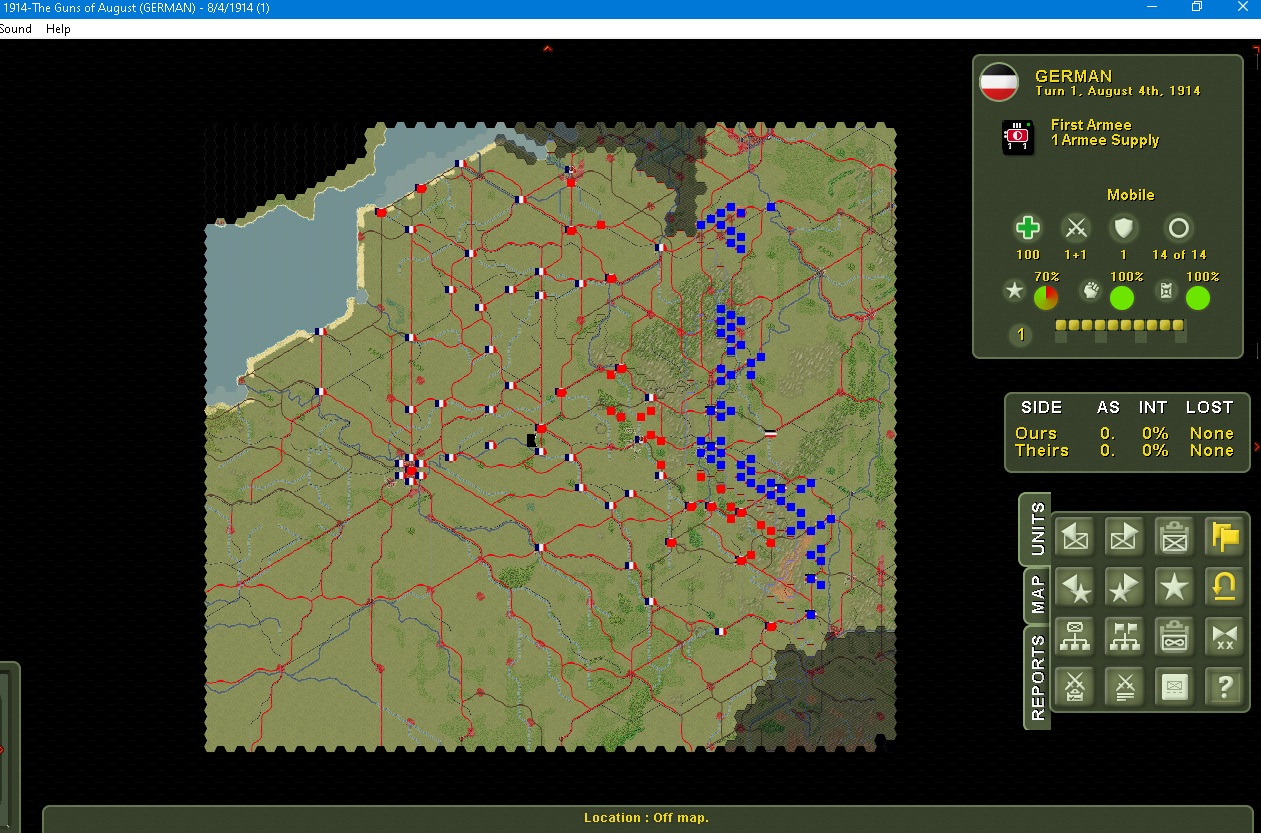Click the single star button

[1174, 587]
